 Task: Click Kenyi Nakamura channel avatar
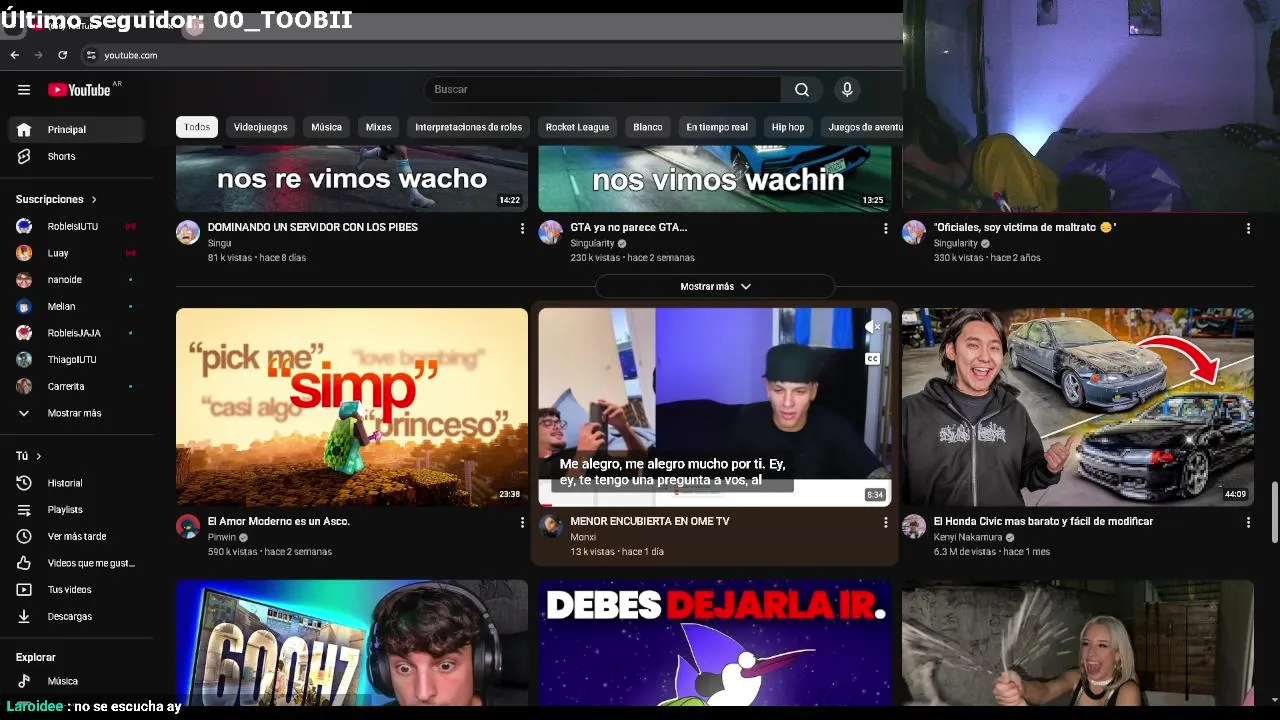coord(914,527)
